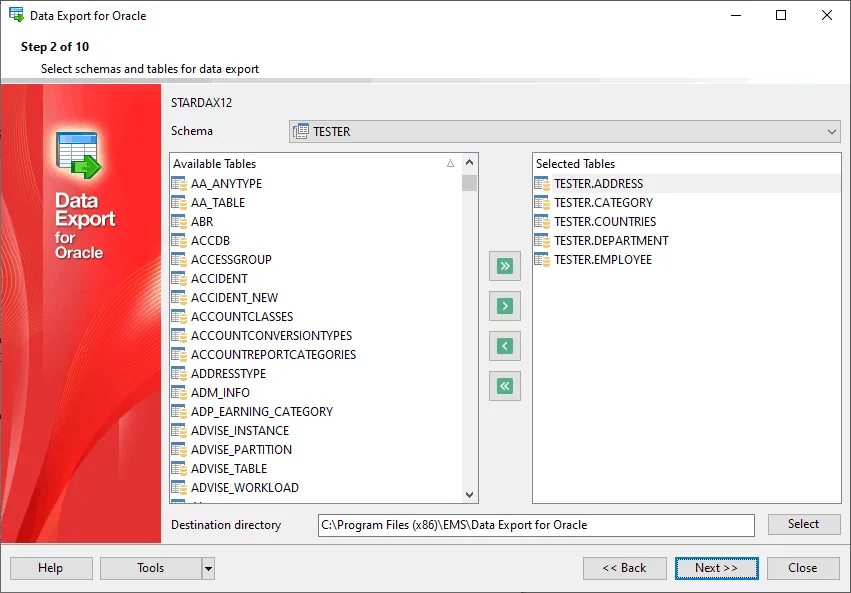Screen dimensions: 851x593
Task: Select TESTER.ADDRESS in the Selected Tables list
Action: tap(598, 184)
